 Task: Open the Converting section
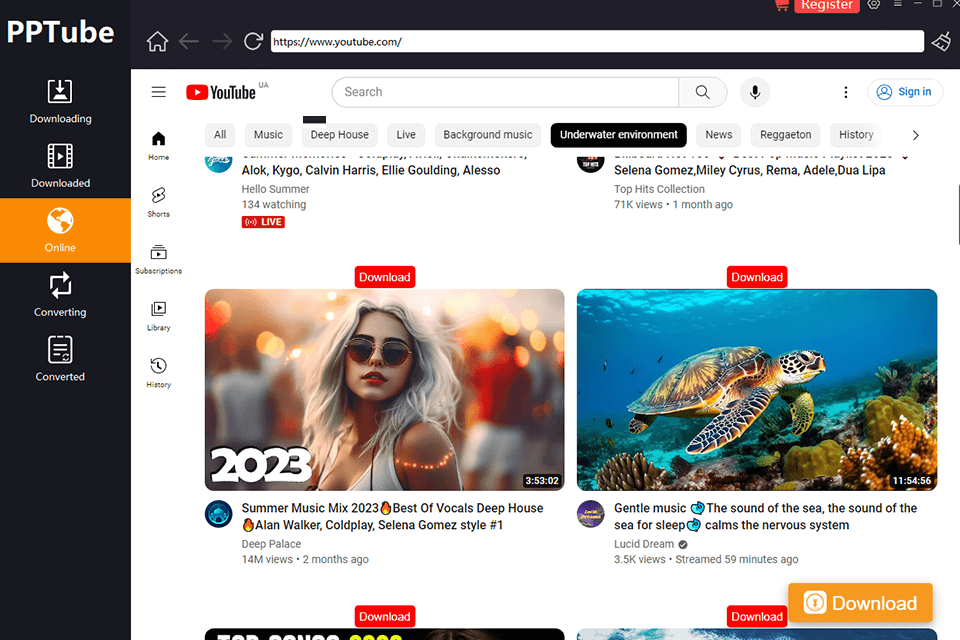60,295
